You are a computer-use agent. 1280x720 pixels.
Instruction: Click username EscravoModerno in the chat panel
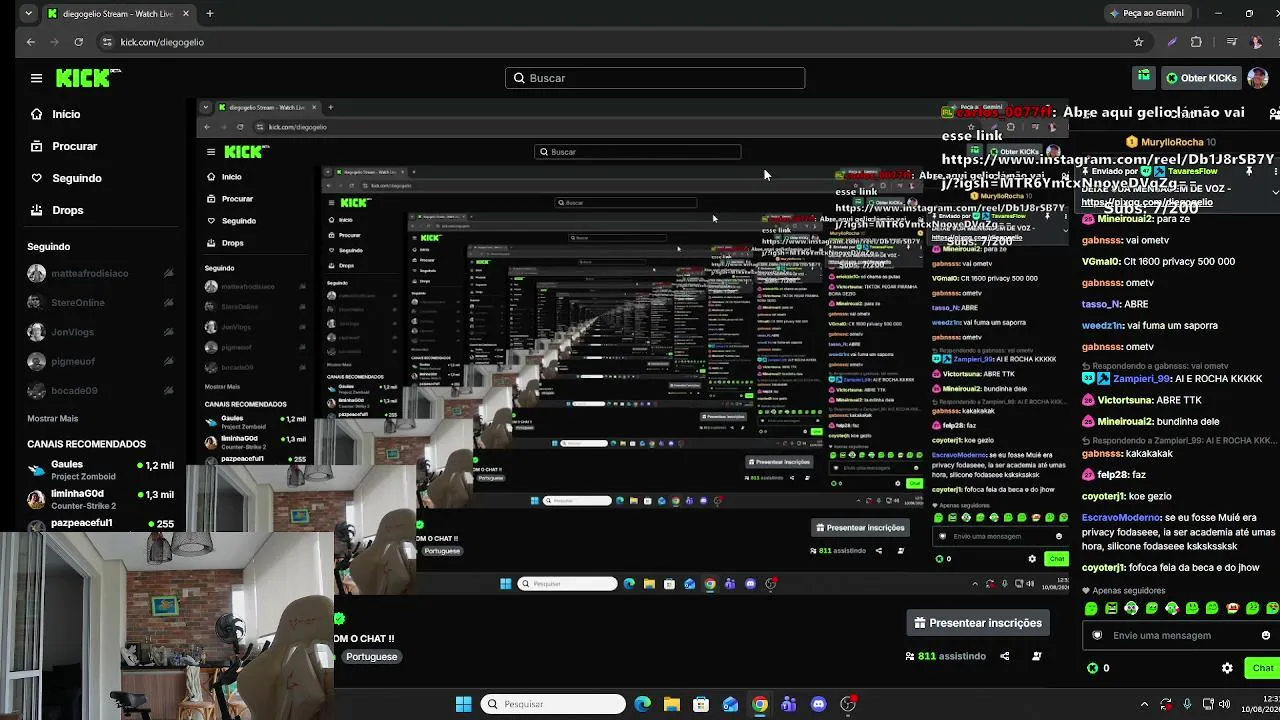[1122, 518]
